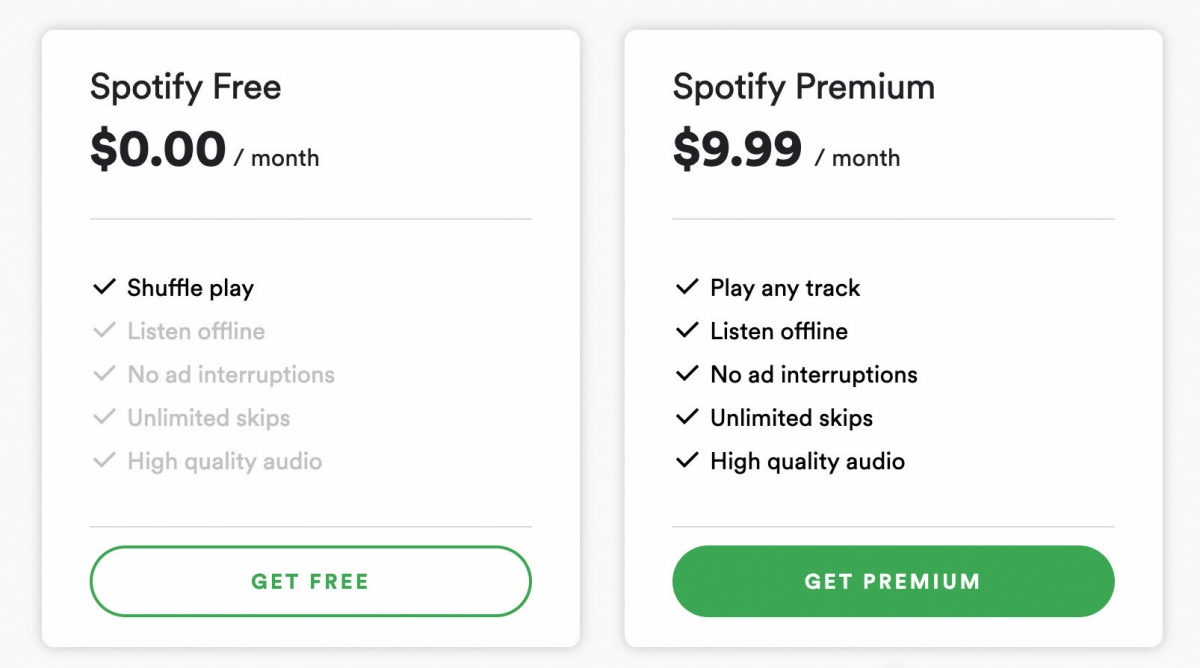The height and width of the screenshot is (668, 1200).
Task: Select the Spotify Free plan title
Action: click(x=186, y=87)
